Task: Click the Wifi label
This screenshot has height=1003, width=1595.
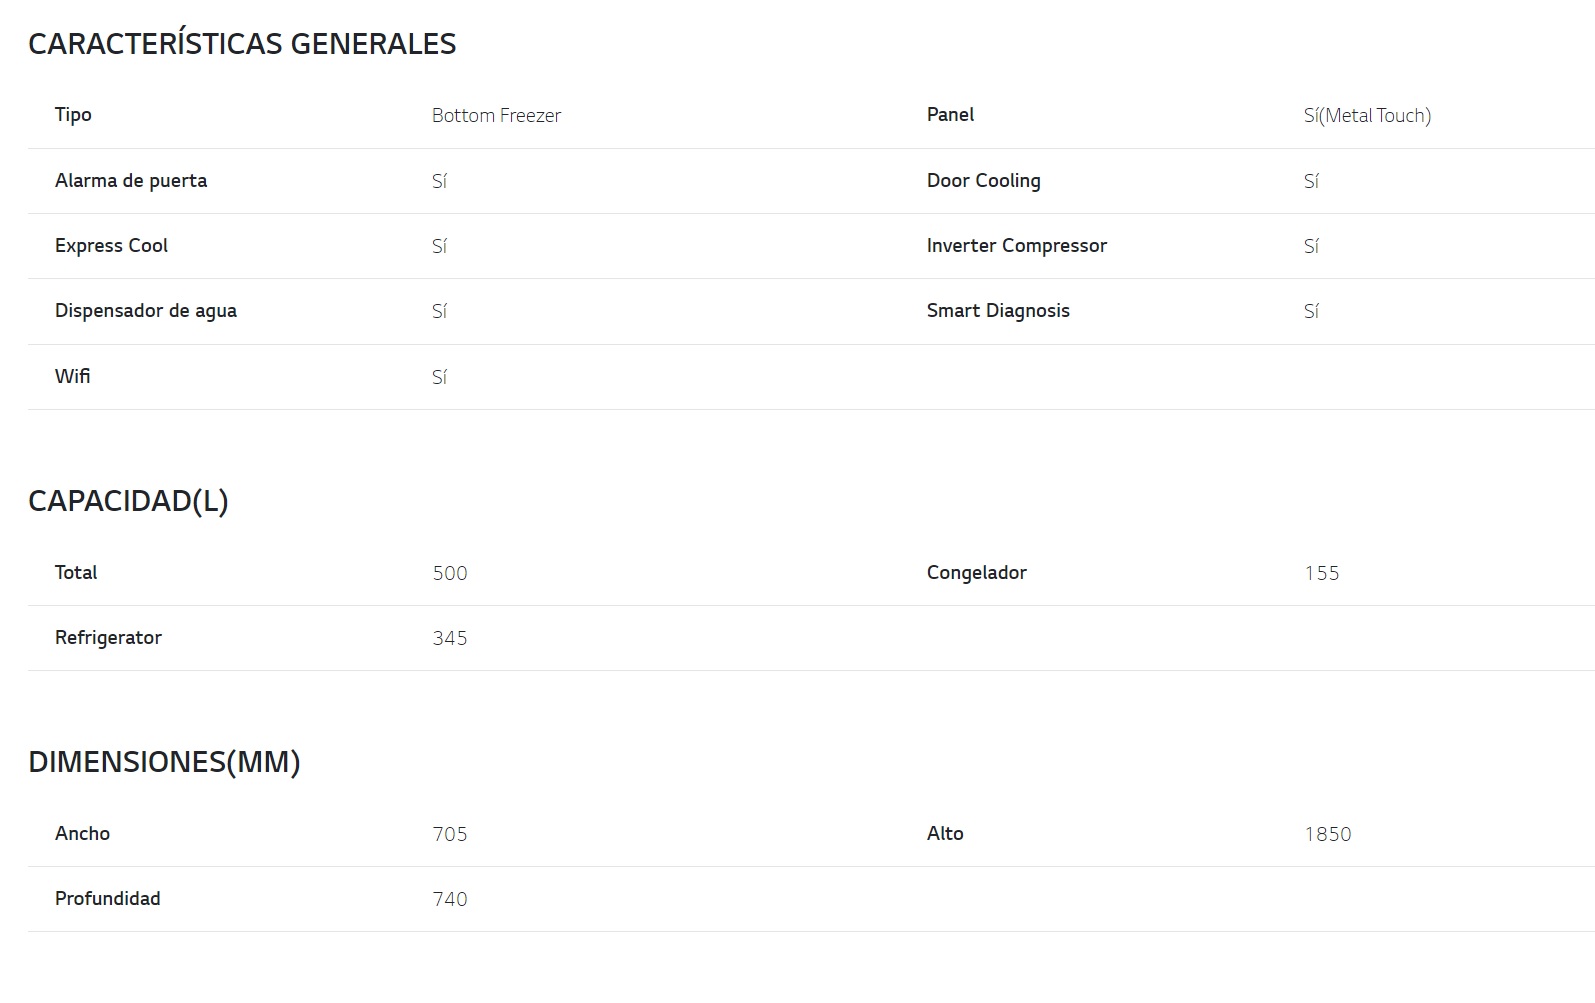Action: point(72,376)
